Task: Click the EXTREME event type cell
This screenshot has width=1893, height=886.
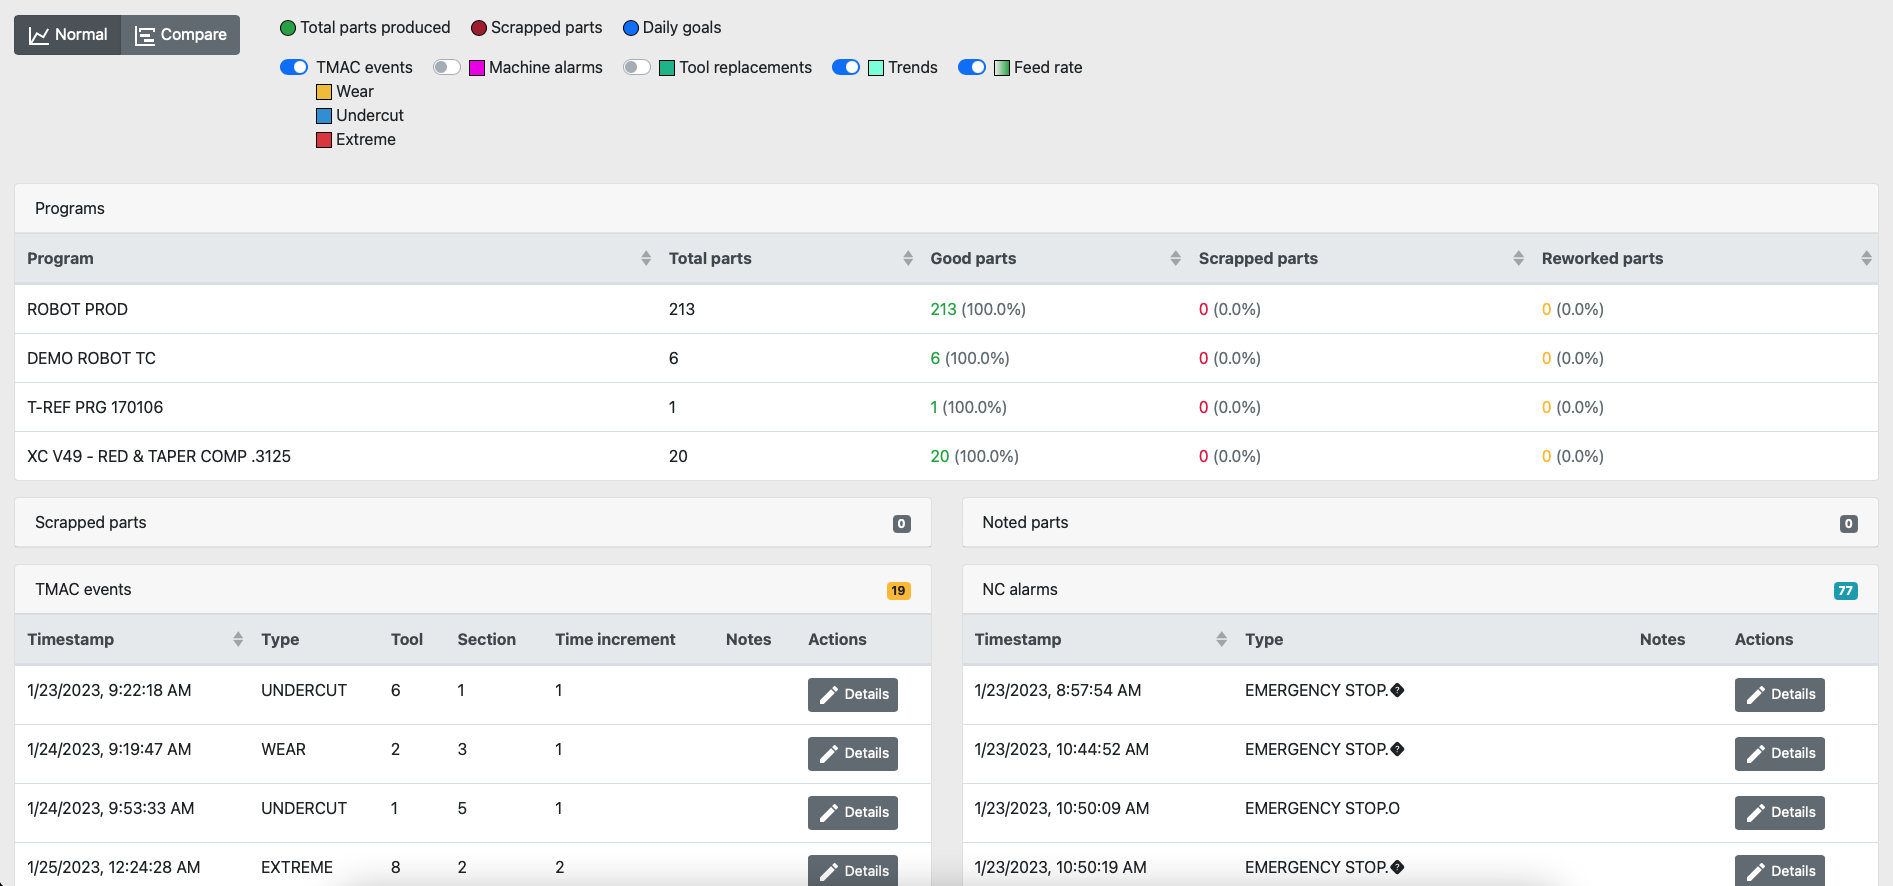Action: click(297, 868)
